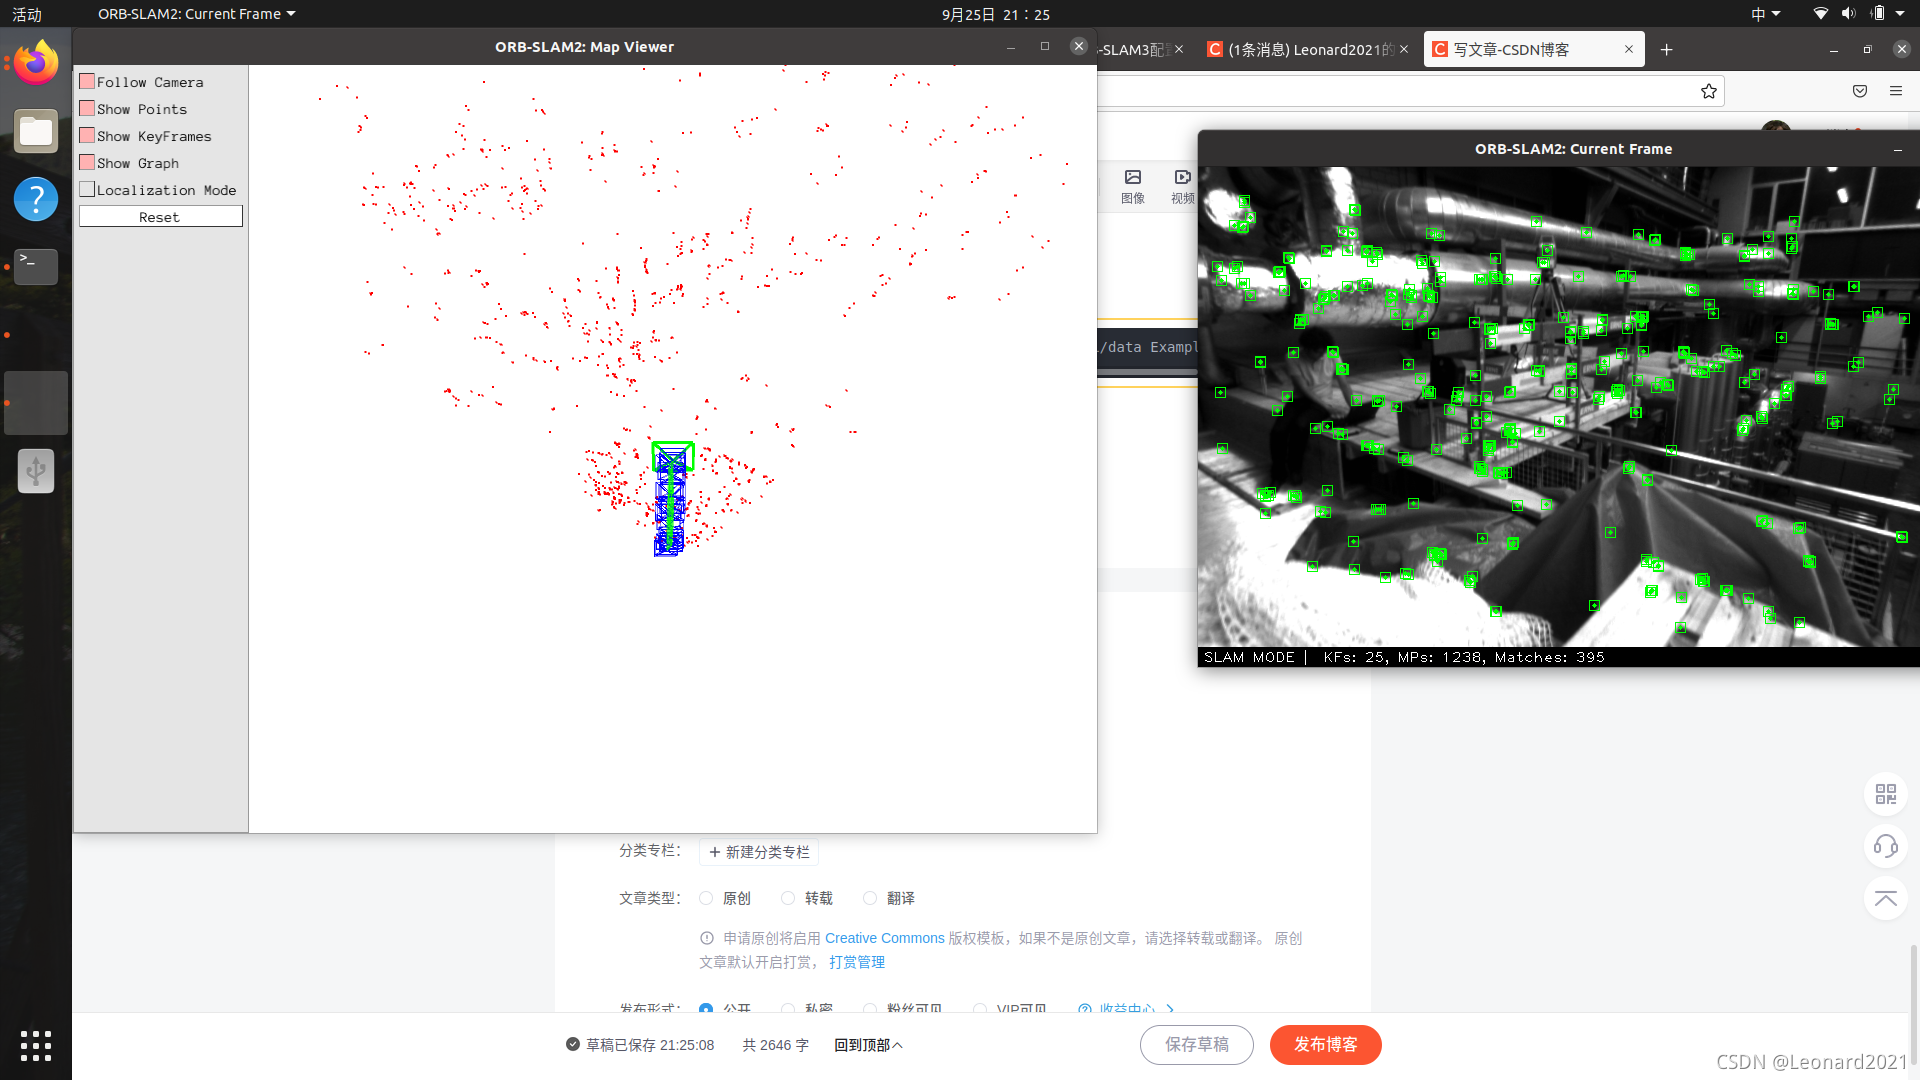1920x1080 pixels.
Task: Maximize the Map Viewer window
Action: 1045,46
